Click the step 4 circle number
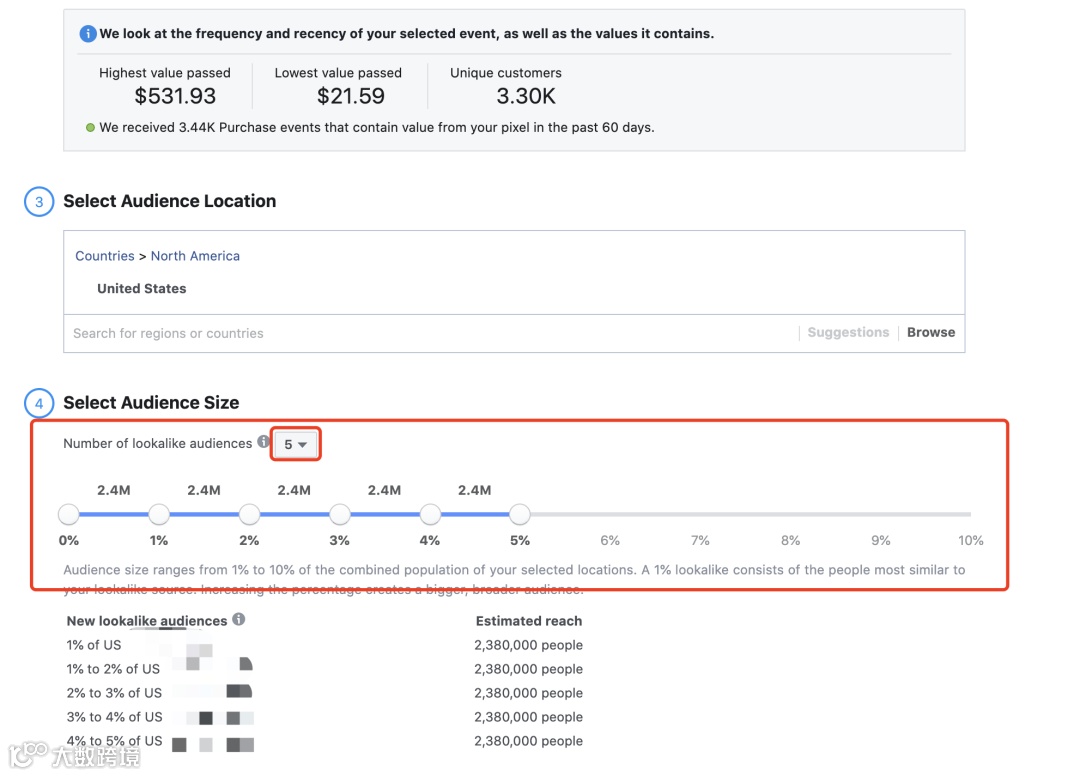Image resolution: width=1080 pixels, height=776 pixels. tap(39, 403)
